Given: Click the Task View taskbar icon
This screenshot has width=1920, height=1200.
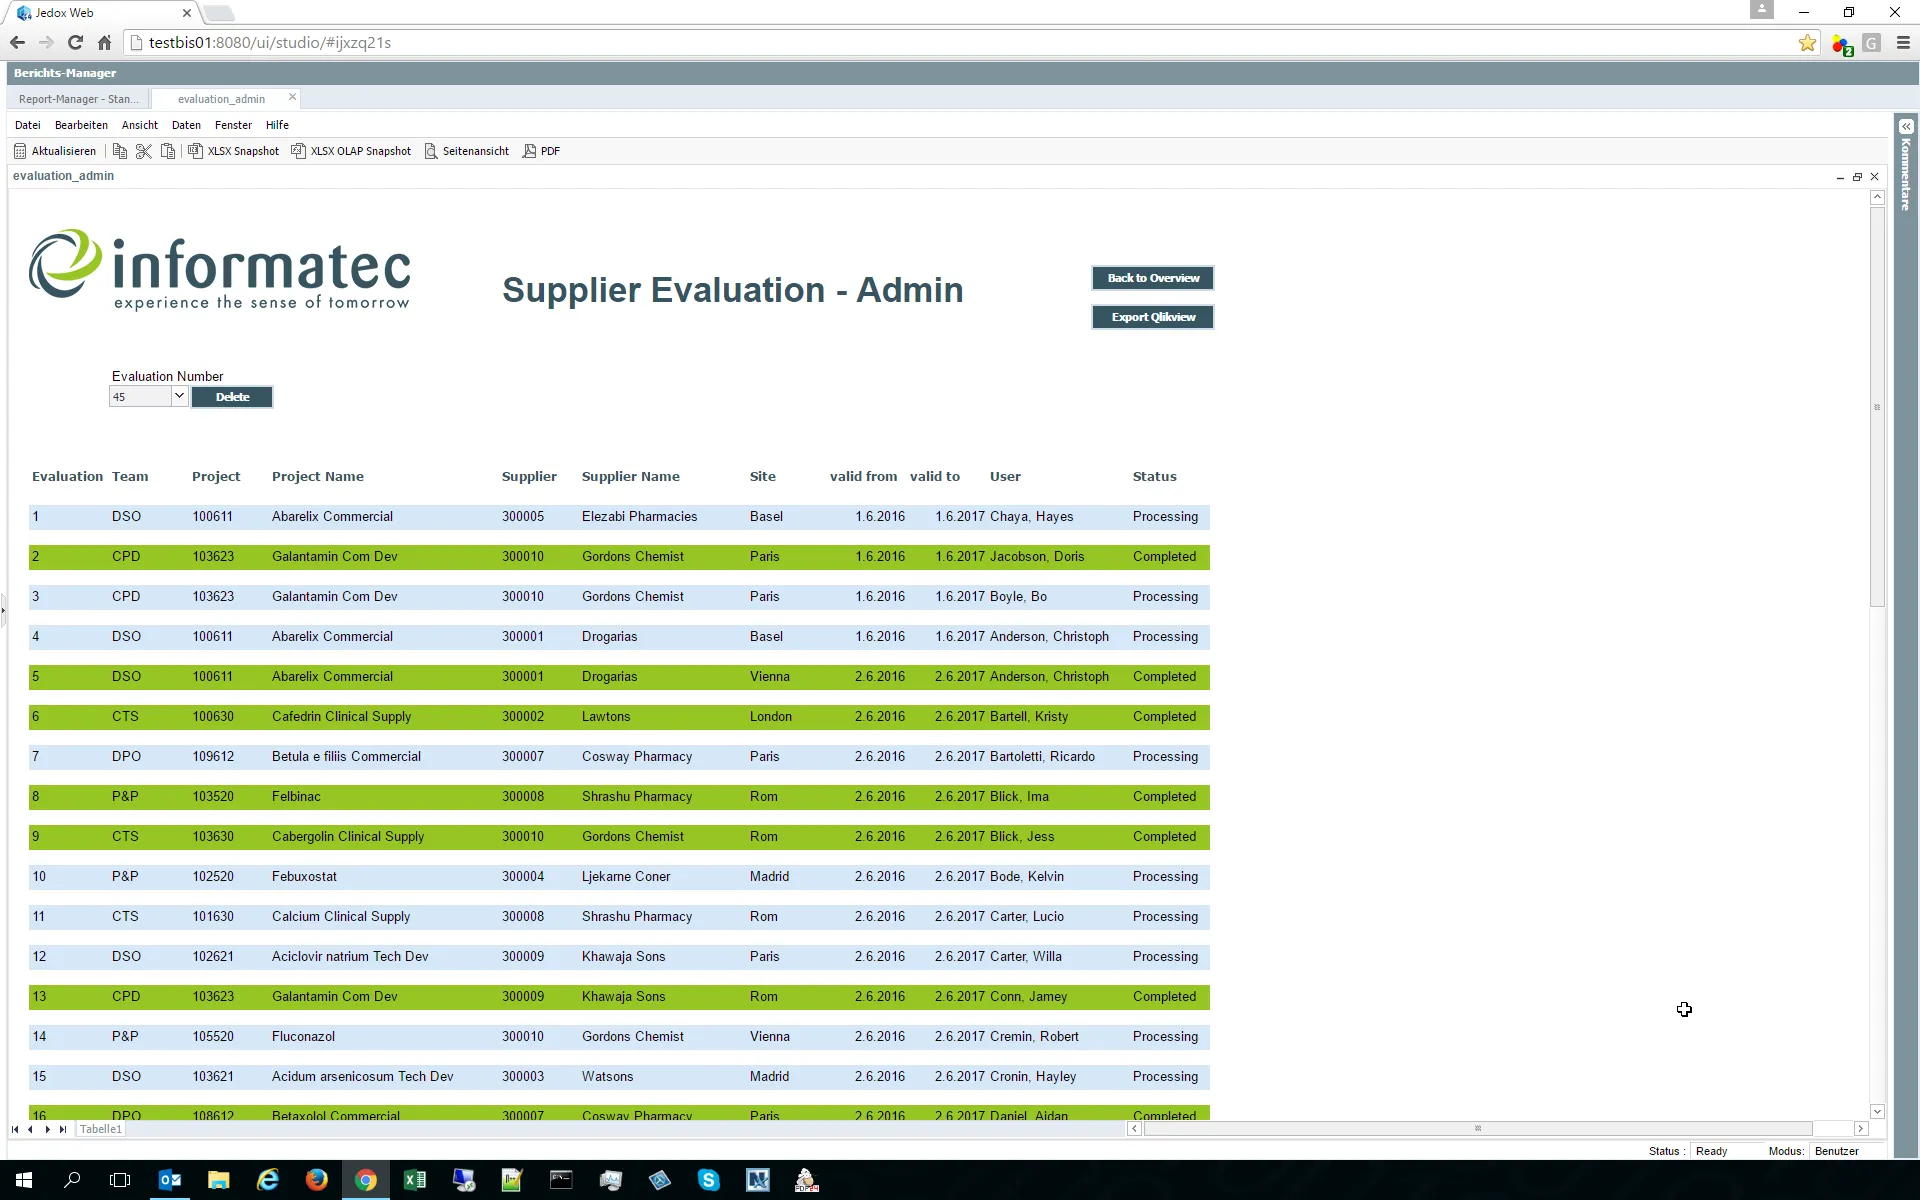Looking at the screenshot, I should tap(120, 1180).
